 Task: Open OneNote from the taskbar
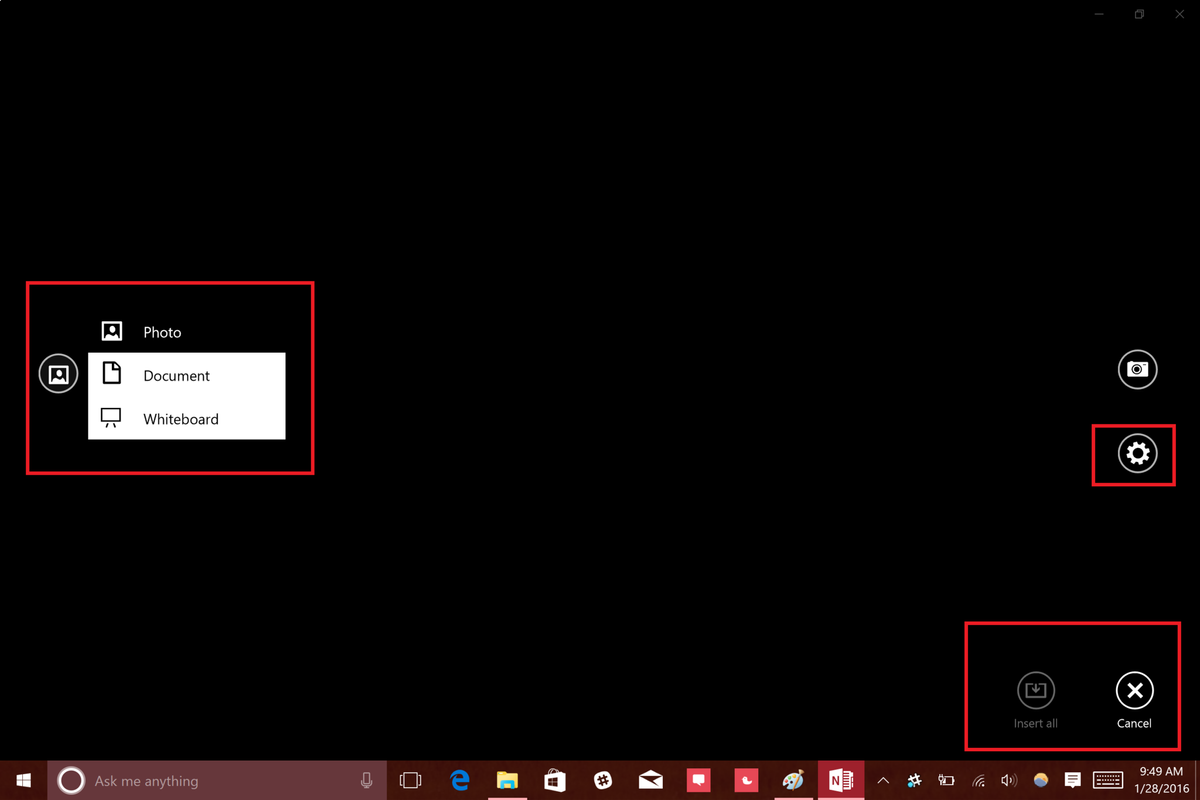tap(840, 780)
